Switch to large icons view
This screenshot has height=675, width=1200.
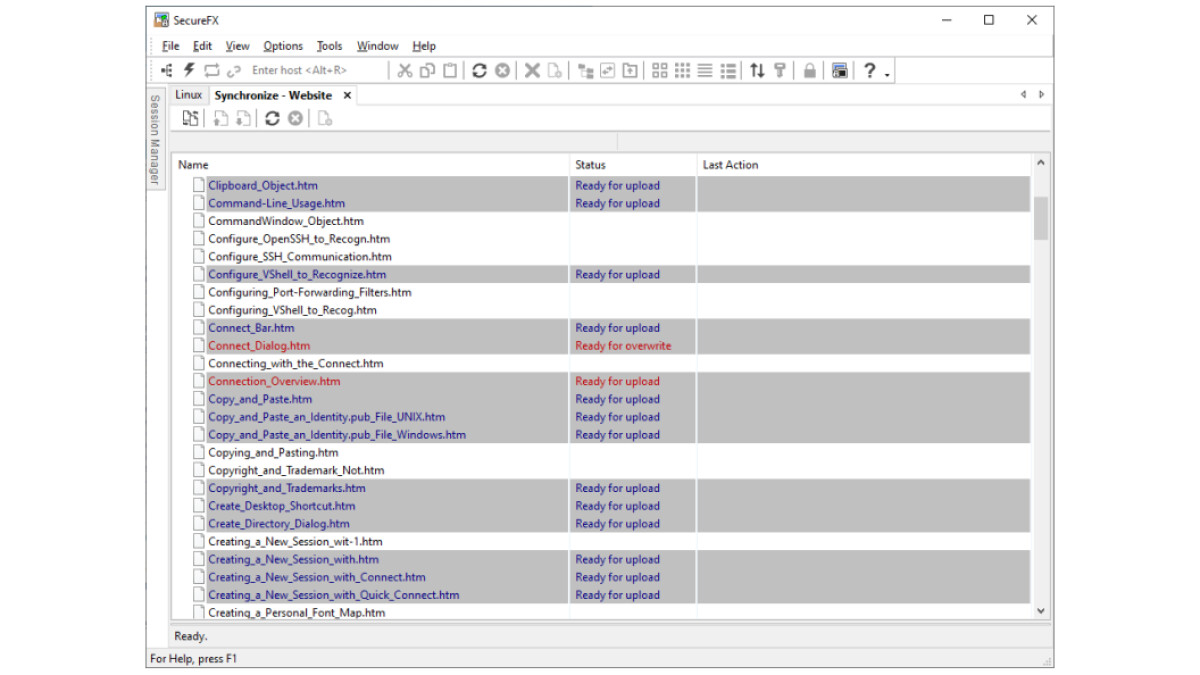[660, 70]
